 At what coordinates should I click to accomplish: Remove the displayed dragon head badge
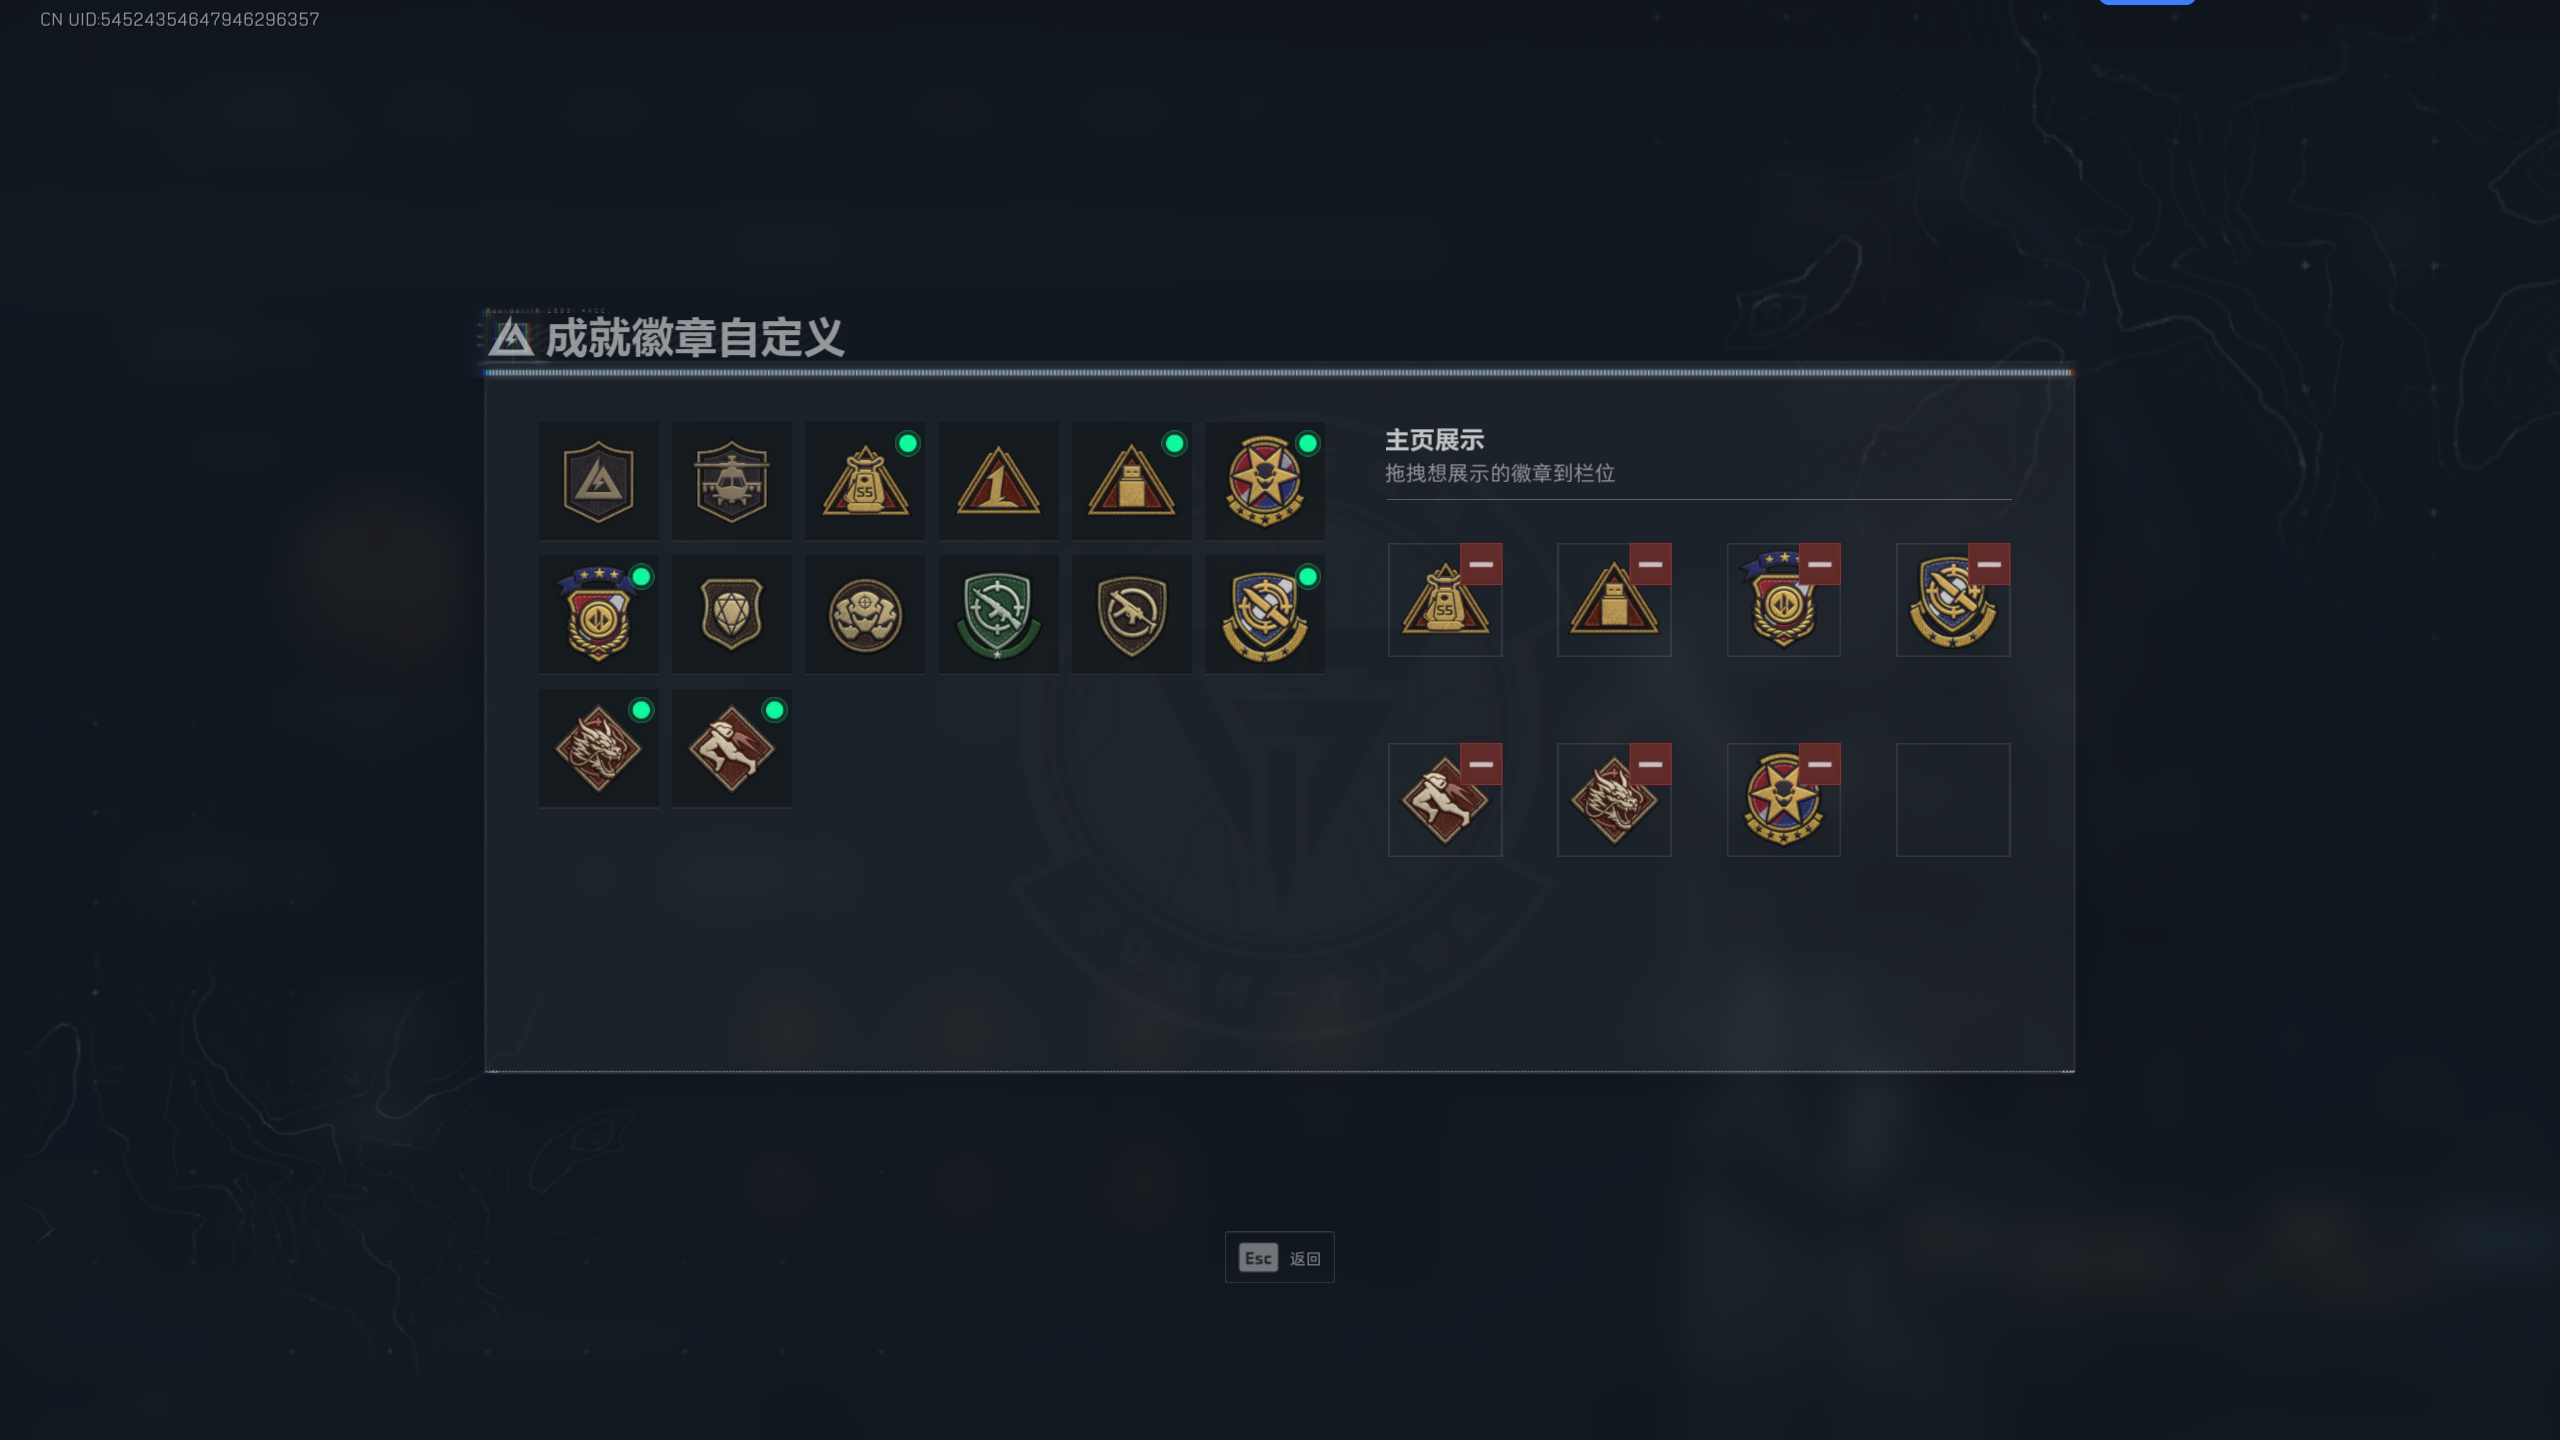[x=1650, y=764]
